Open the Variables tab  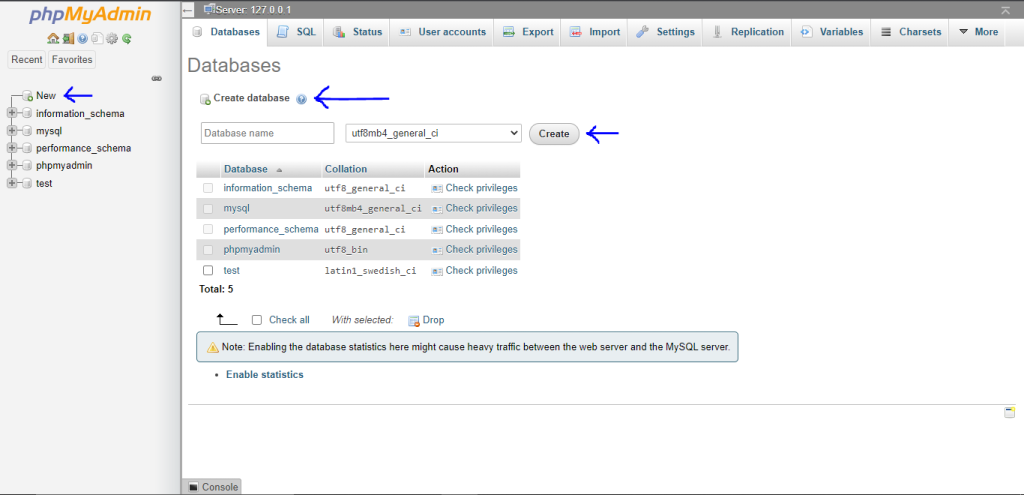[831, 32]
